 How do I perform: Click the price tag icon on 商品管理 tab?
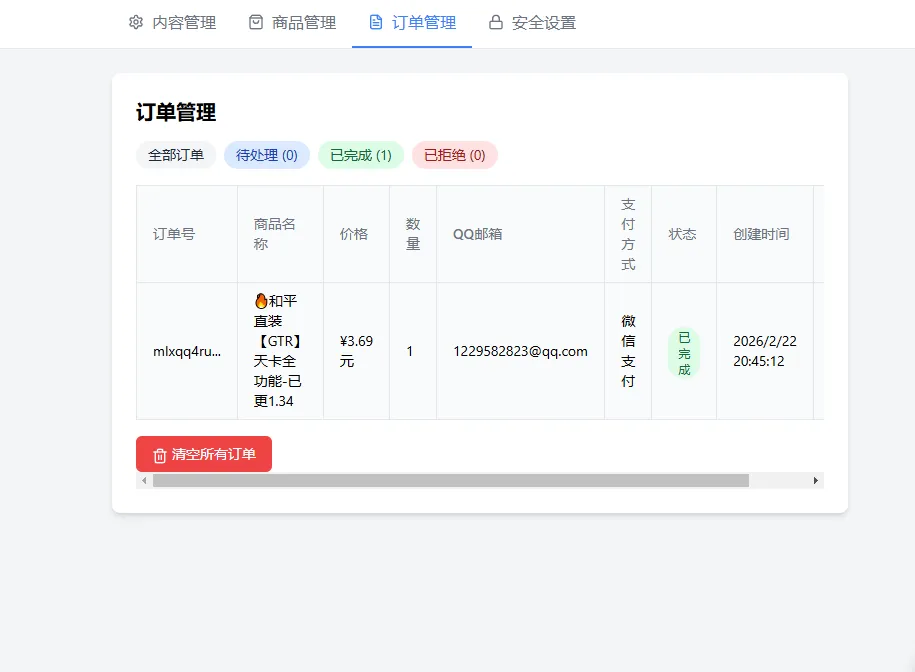point(253,23)
